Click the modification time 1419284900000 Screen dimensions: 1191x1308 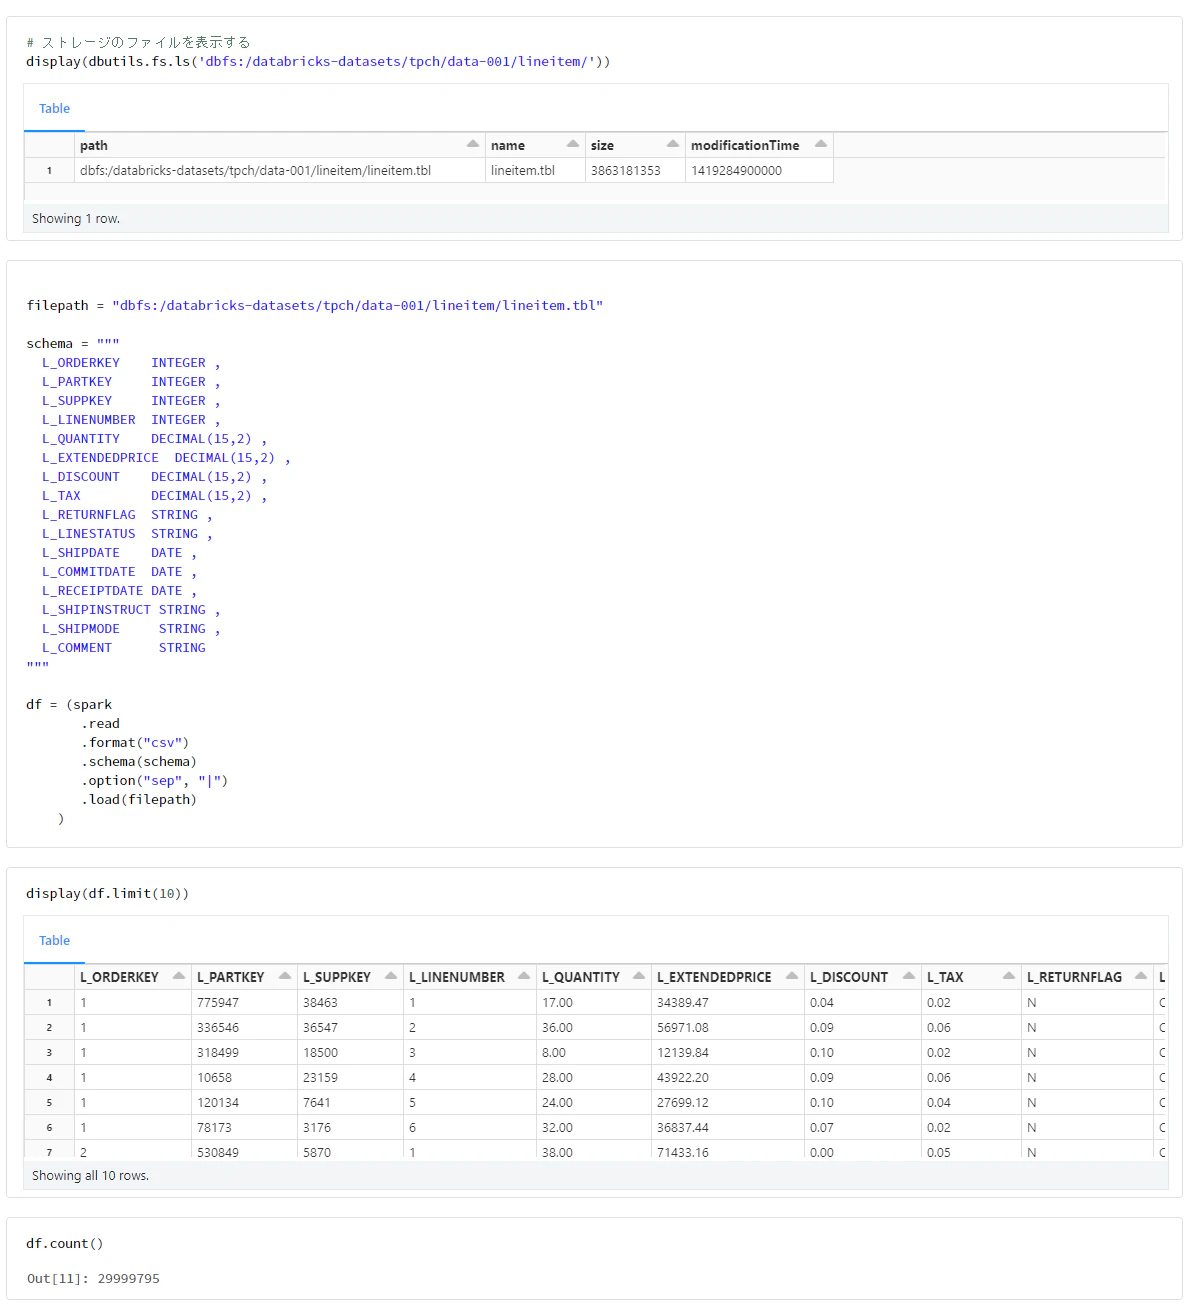tap(737, 171)
